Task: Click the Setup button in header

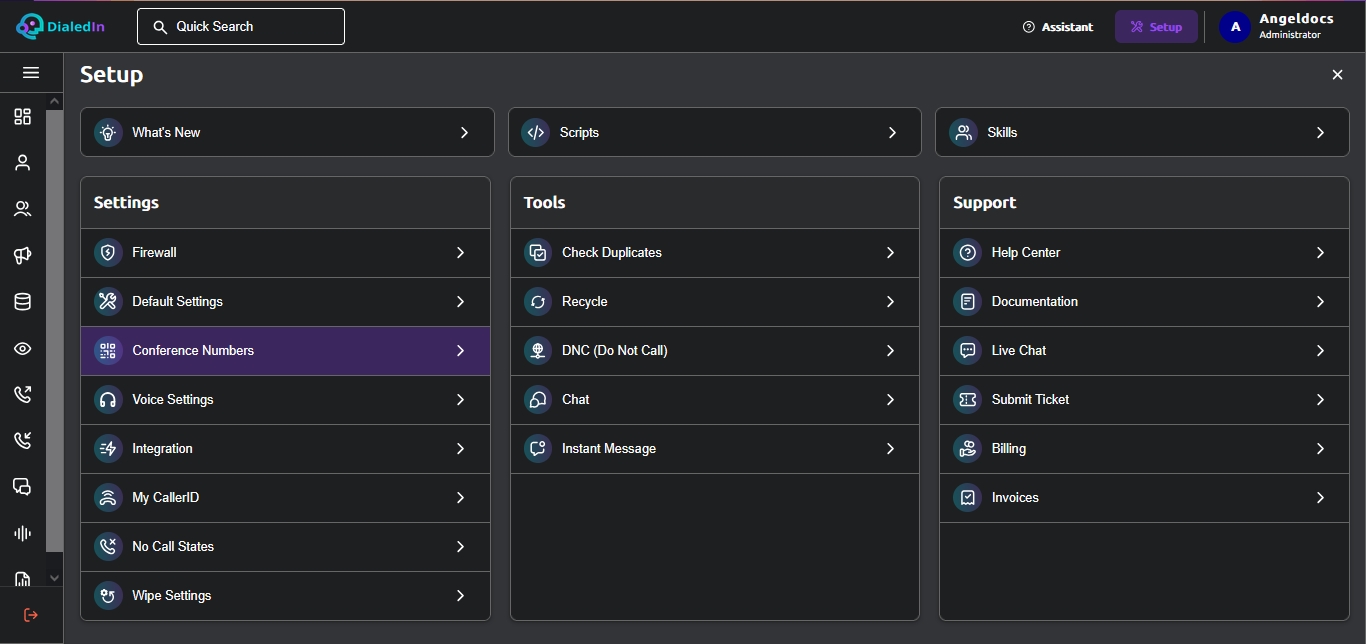Action: 1156,27
